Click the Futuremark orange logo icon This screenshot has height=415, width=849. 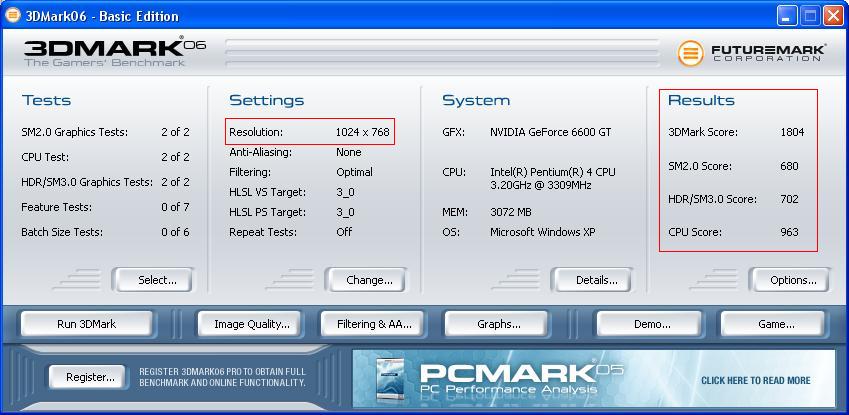[690, 53]
